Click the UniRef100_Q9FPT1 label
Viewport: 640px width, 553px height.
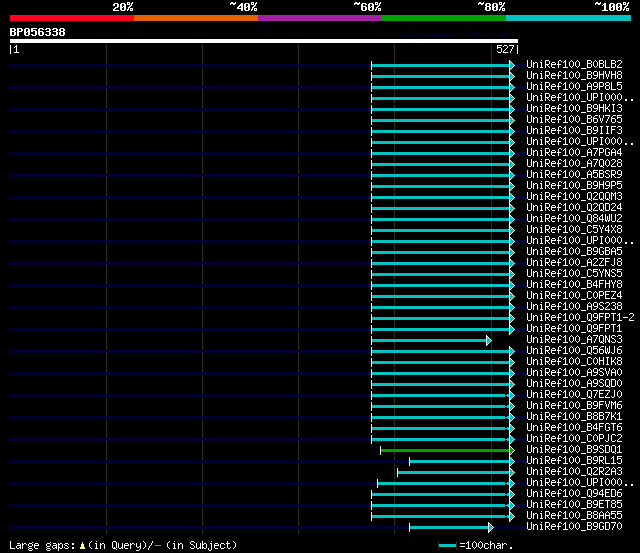[x=574, y=329]
